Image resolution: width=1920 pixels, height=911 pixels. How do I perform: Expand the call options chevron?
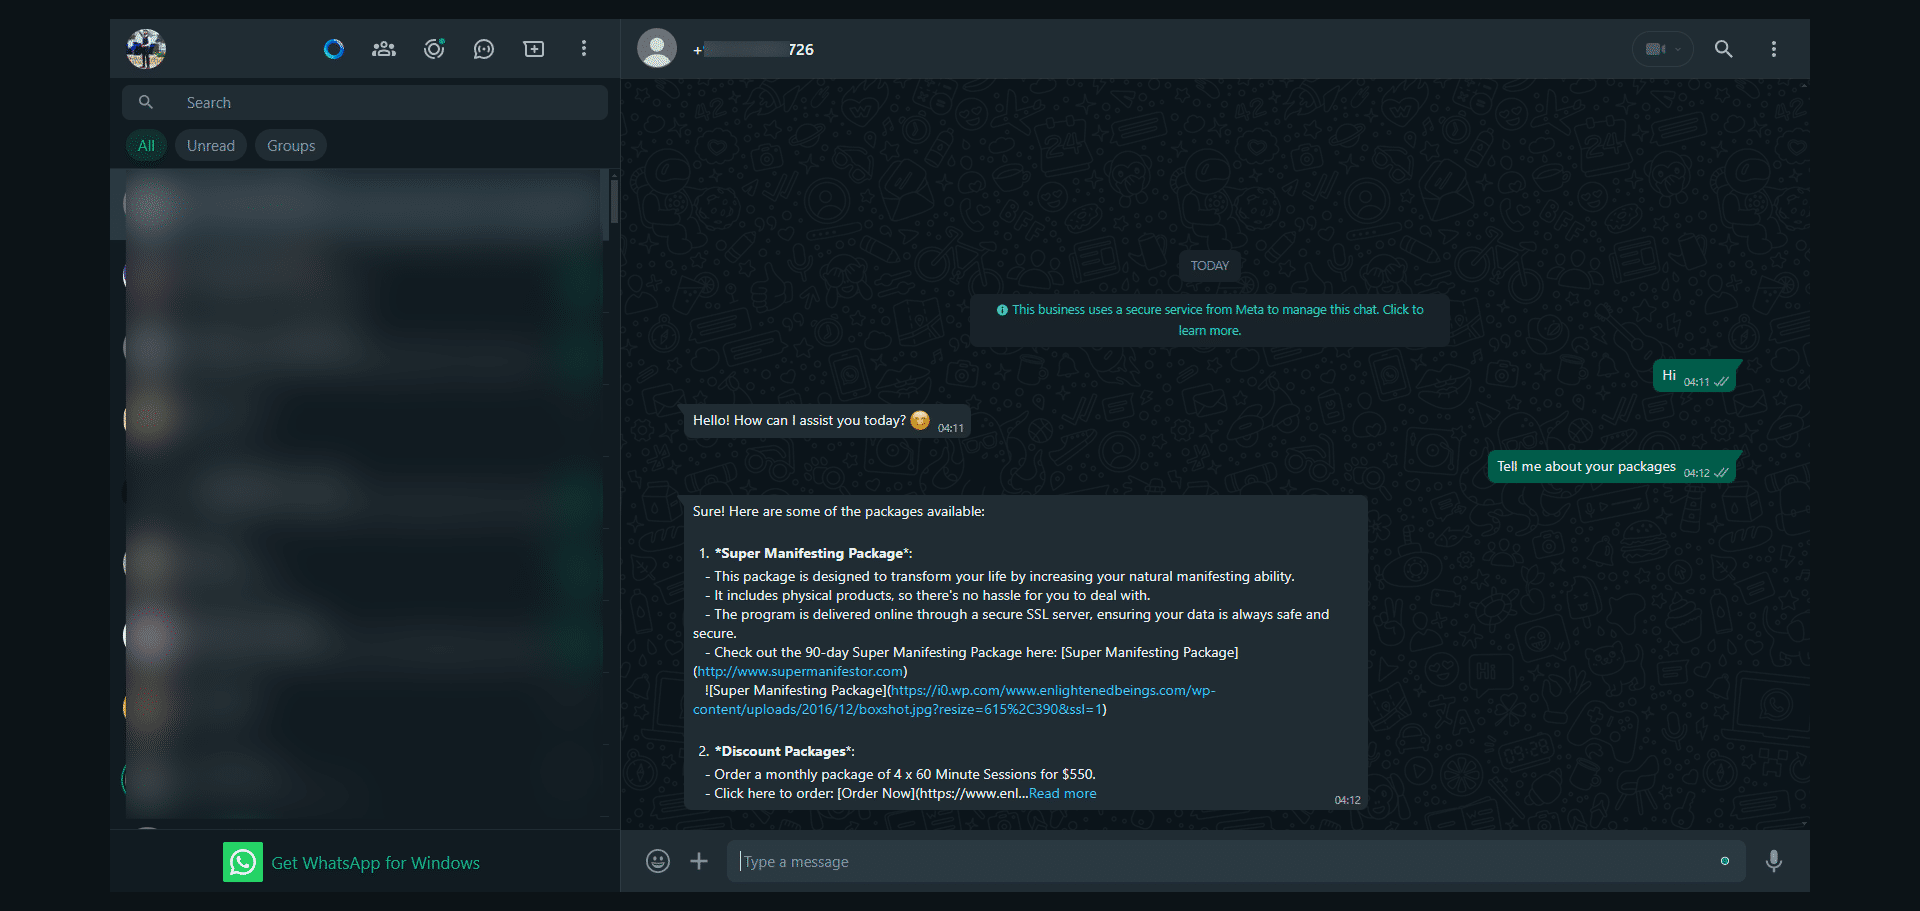point(1678,48)
